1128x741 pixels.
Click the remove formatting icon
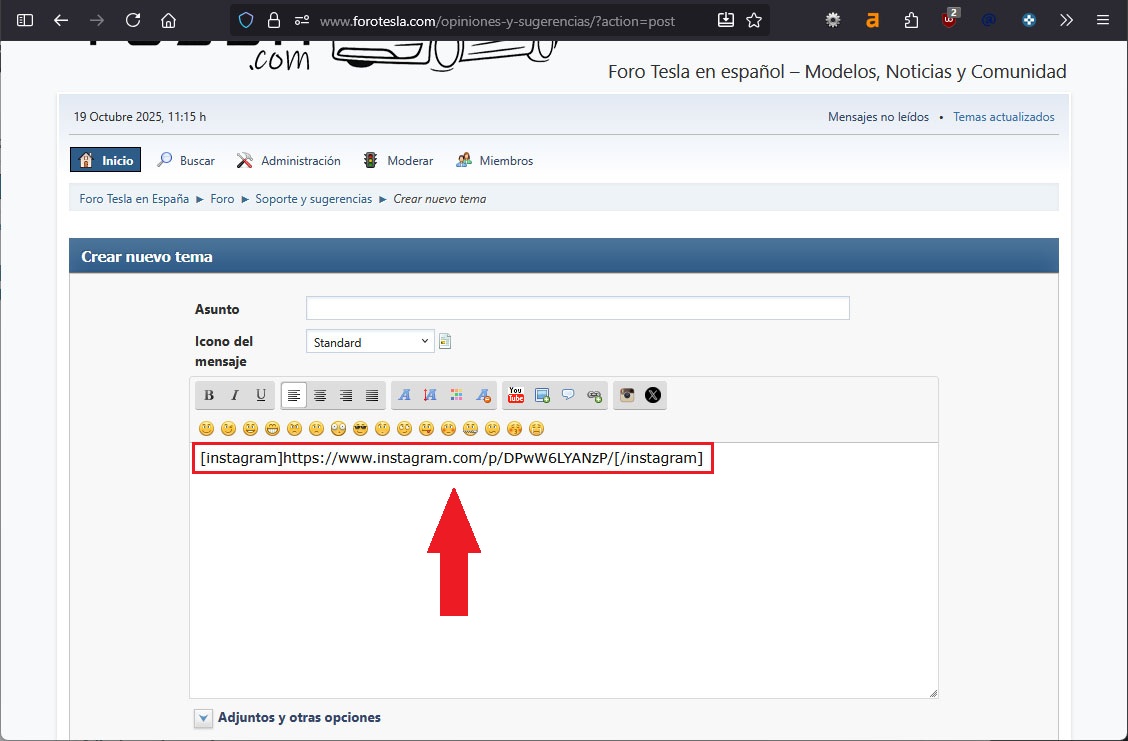483,395
